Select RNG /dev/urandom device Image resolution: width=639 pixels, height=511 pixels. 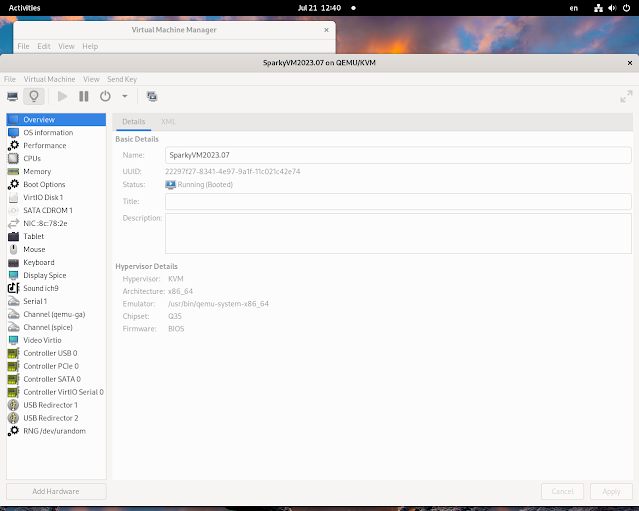coord(56,431)
